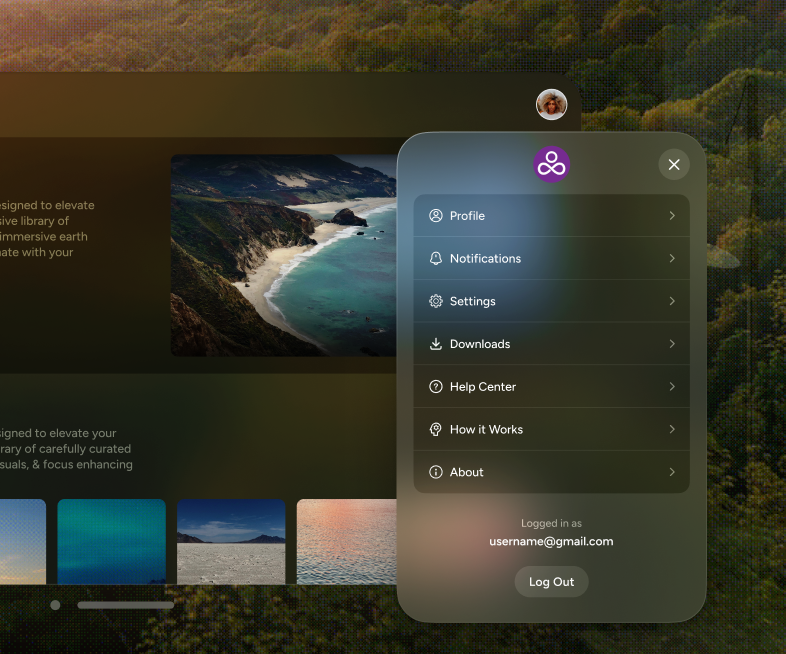Click the username@gmail.com email text

[x=551, y=542]
